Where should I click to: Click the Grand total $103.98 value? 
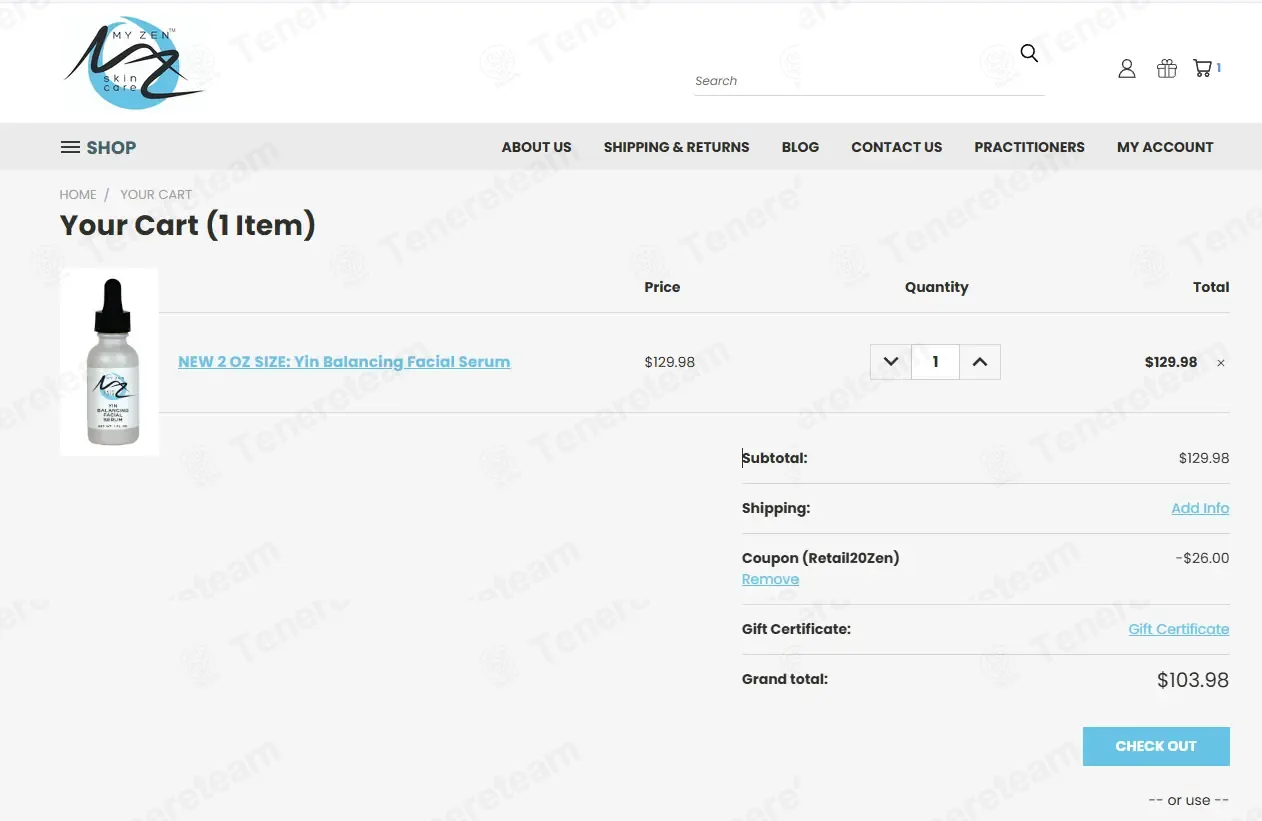pos(1193,680)
